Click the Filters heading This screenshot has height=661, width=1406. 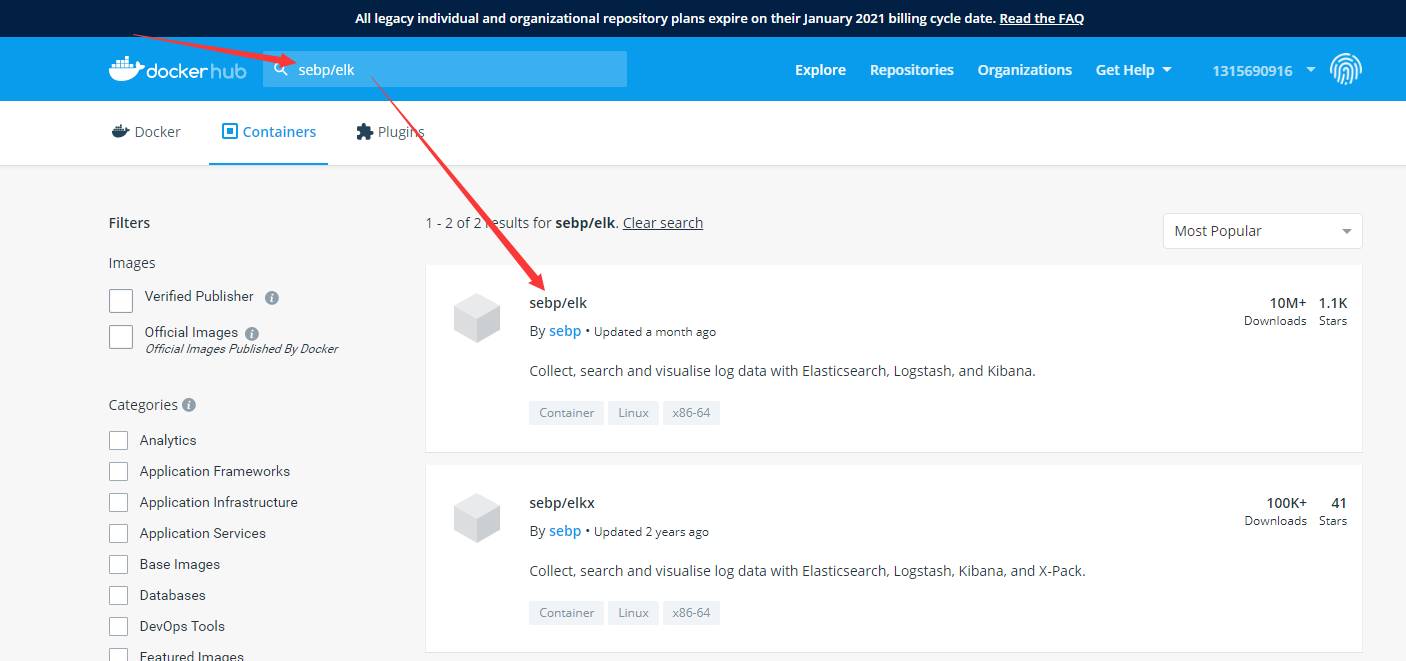129,223
